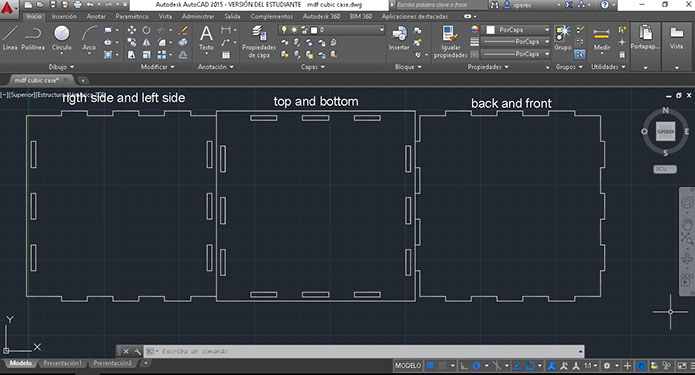
Task: Click the Rotate tool icon
Action: tap(146, 30)
